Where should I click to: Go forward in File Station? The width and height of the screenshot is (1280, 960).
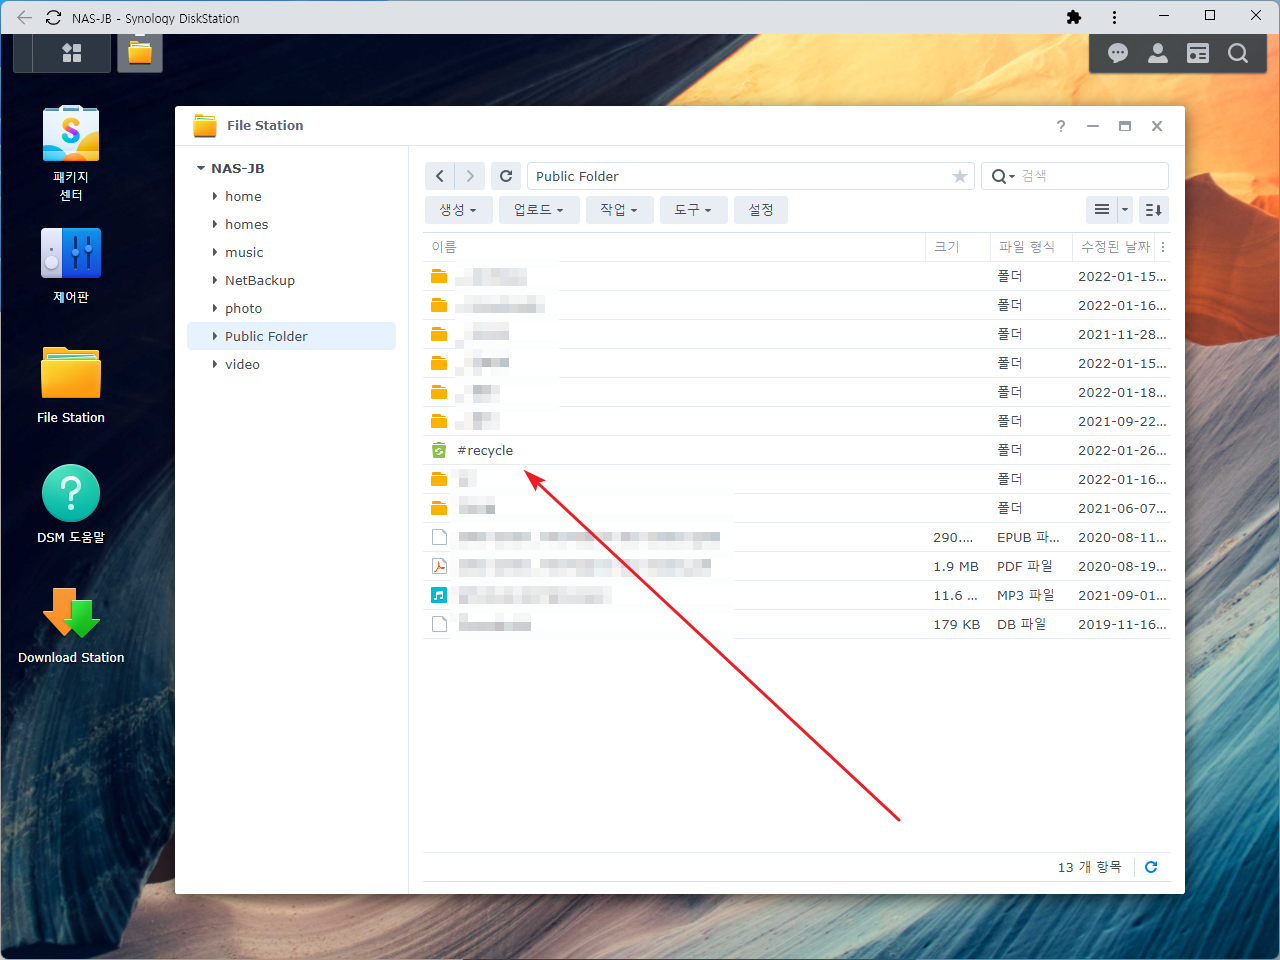point(470,176)
